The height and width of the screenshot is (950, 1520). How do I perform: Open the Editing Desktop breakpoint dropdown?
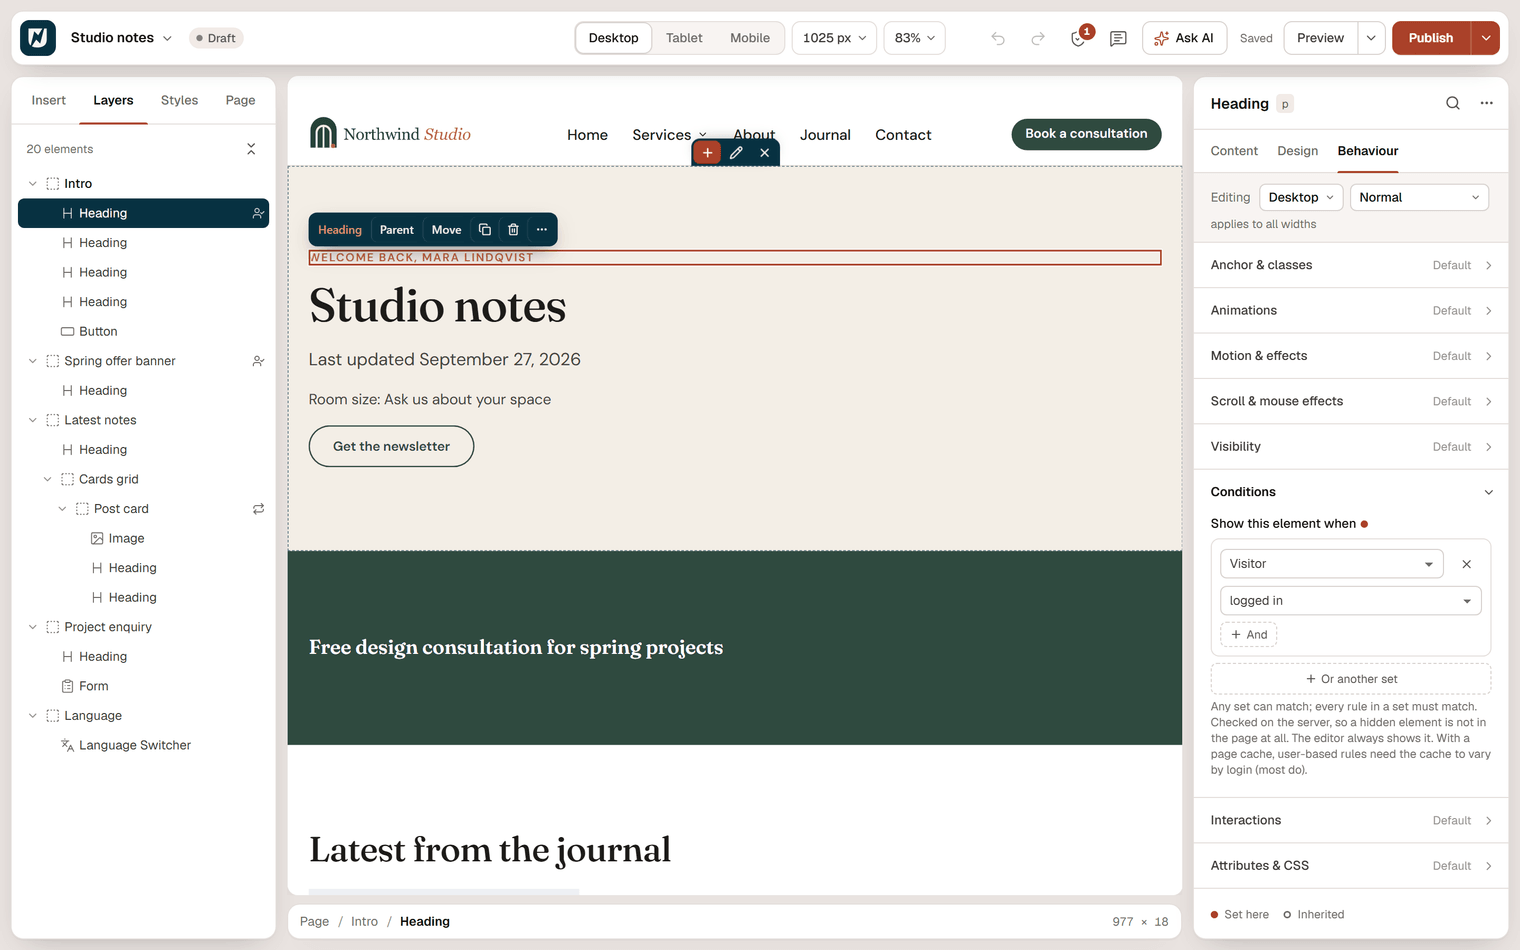[x=1301, y=197]
